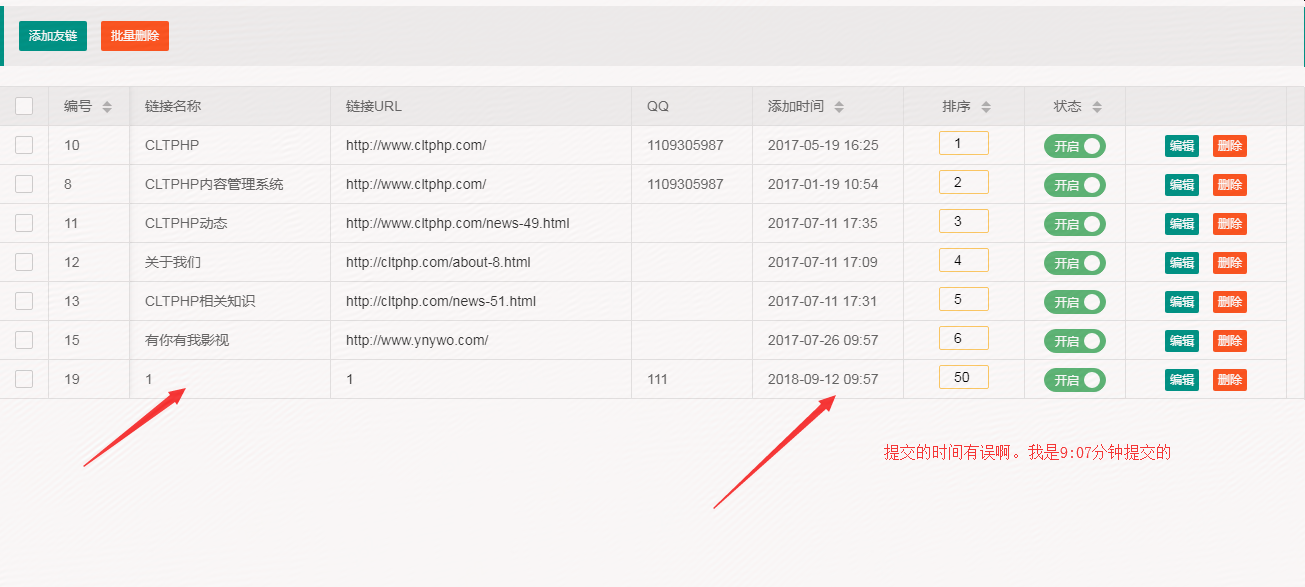Screen dimensions: 1305x587
Task: Sort by 状态 column arrows
Action: point(1097,106)
